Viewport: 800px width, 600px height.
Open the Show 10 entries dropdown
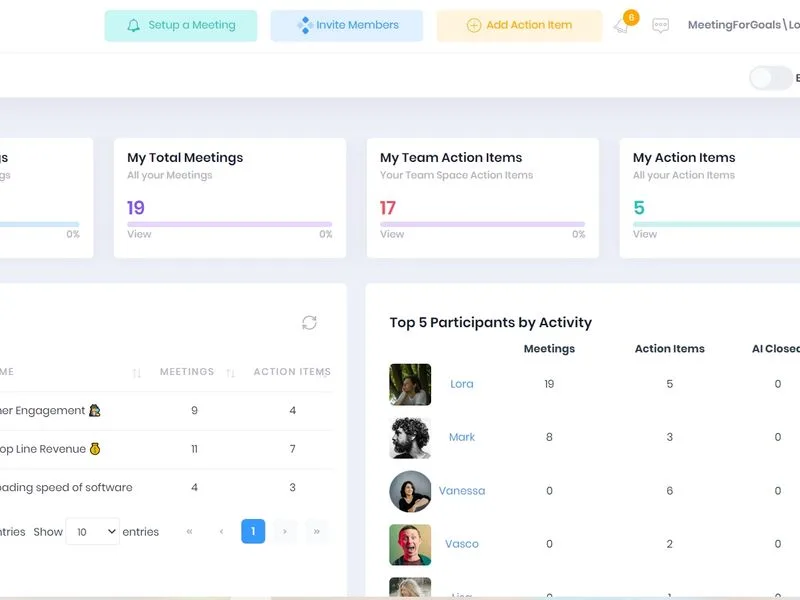93,532
